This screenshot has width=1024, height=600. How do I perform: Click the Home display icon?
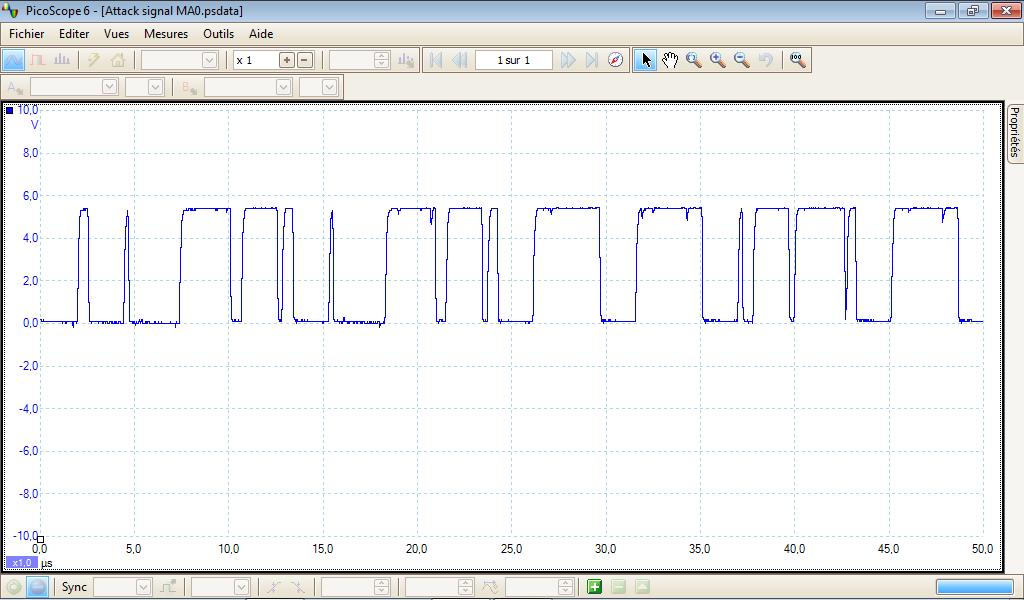118,60
